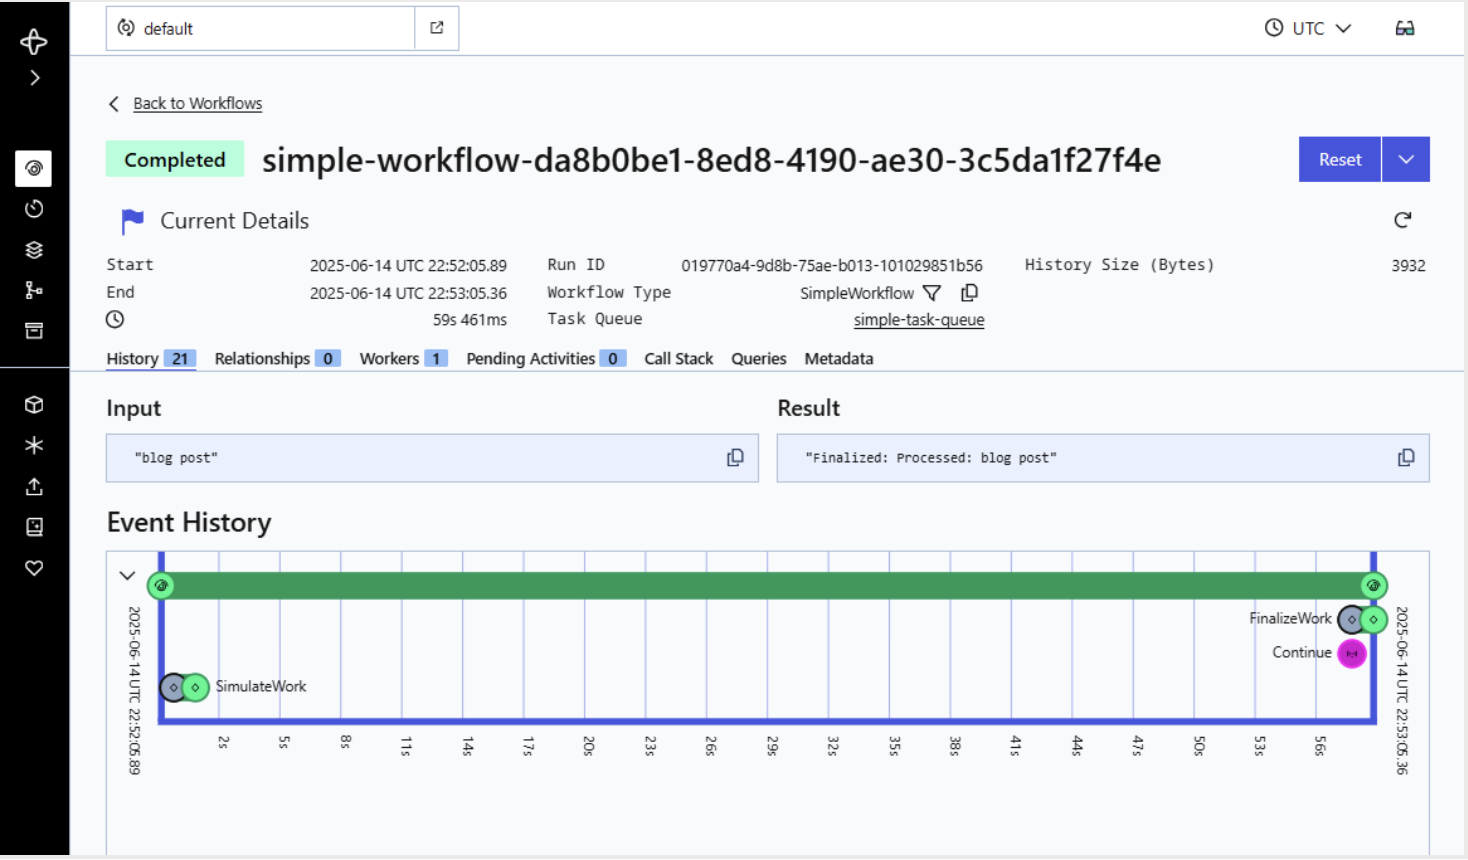1468x860 pixels.
Task: Open the dropdown arrow beside Reset
Action: (x=1406, y=159)
